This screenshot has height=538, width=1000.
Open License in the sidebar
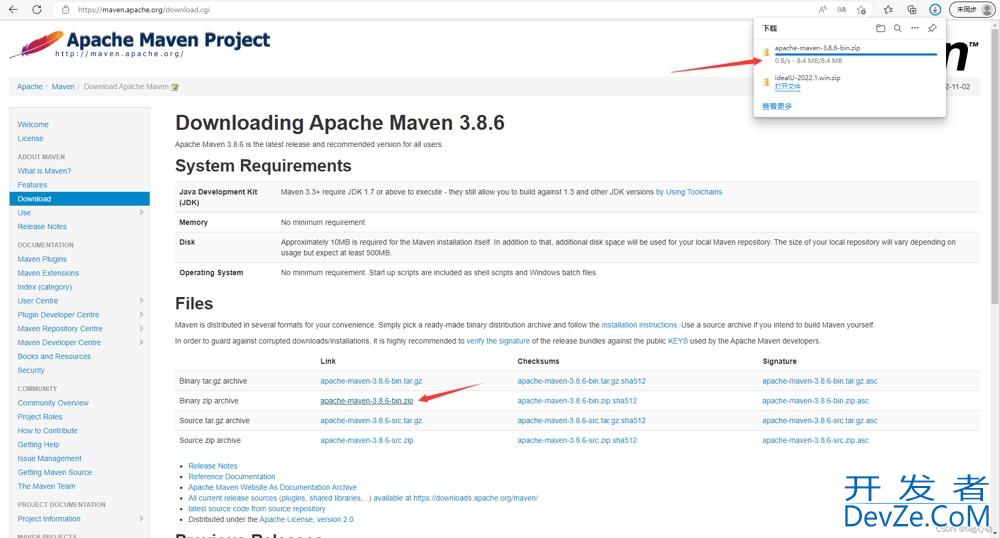pyautogui.click(x=31, y=138)
